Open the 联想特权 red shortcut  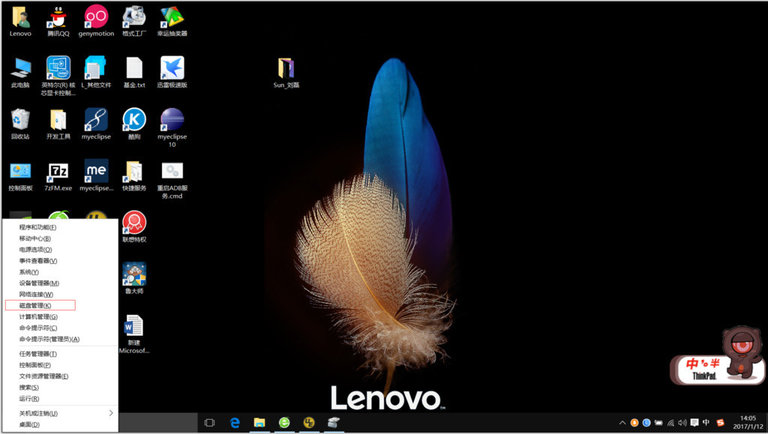(x=134, y=227)
